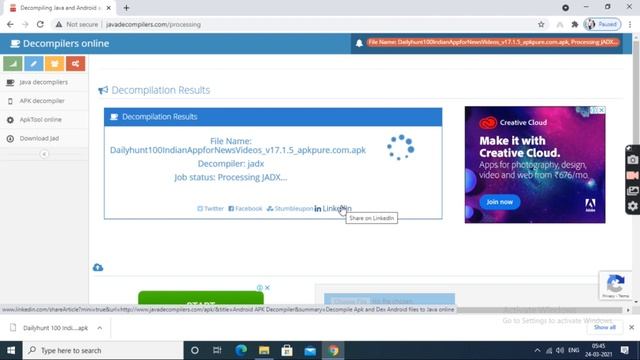
Task: Open File Explorer from taskbar
Action: coord(264,351)
